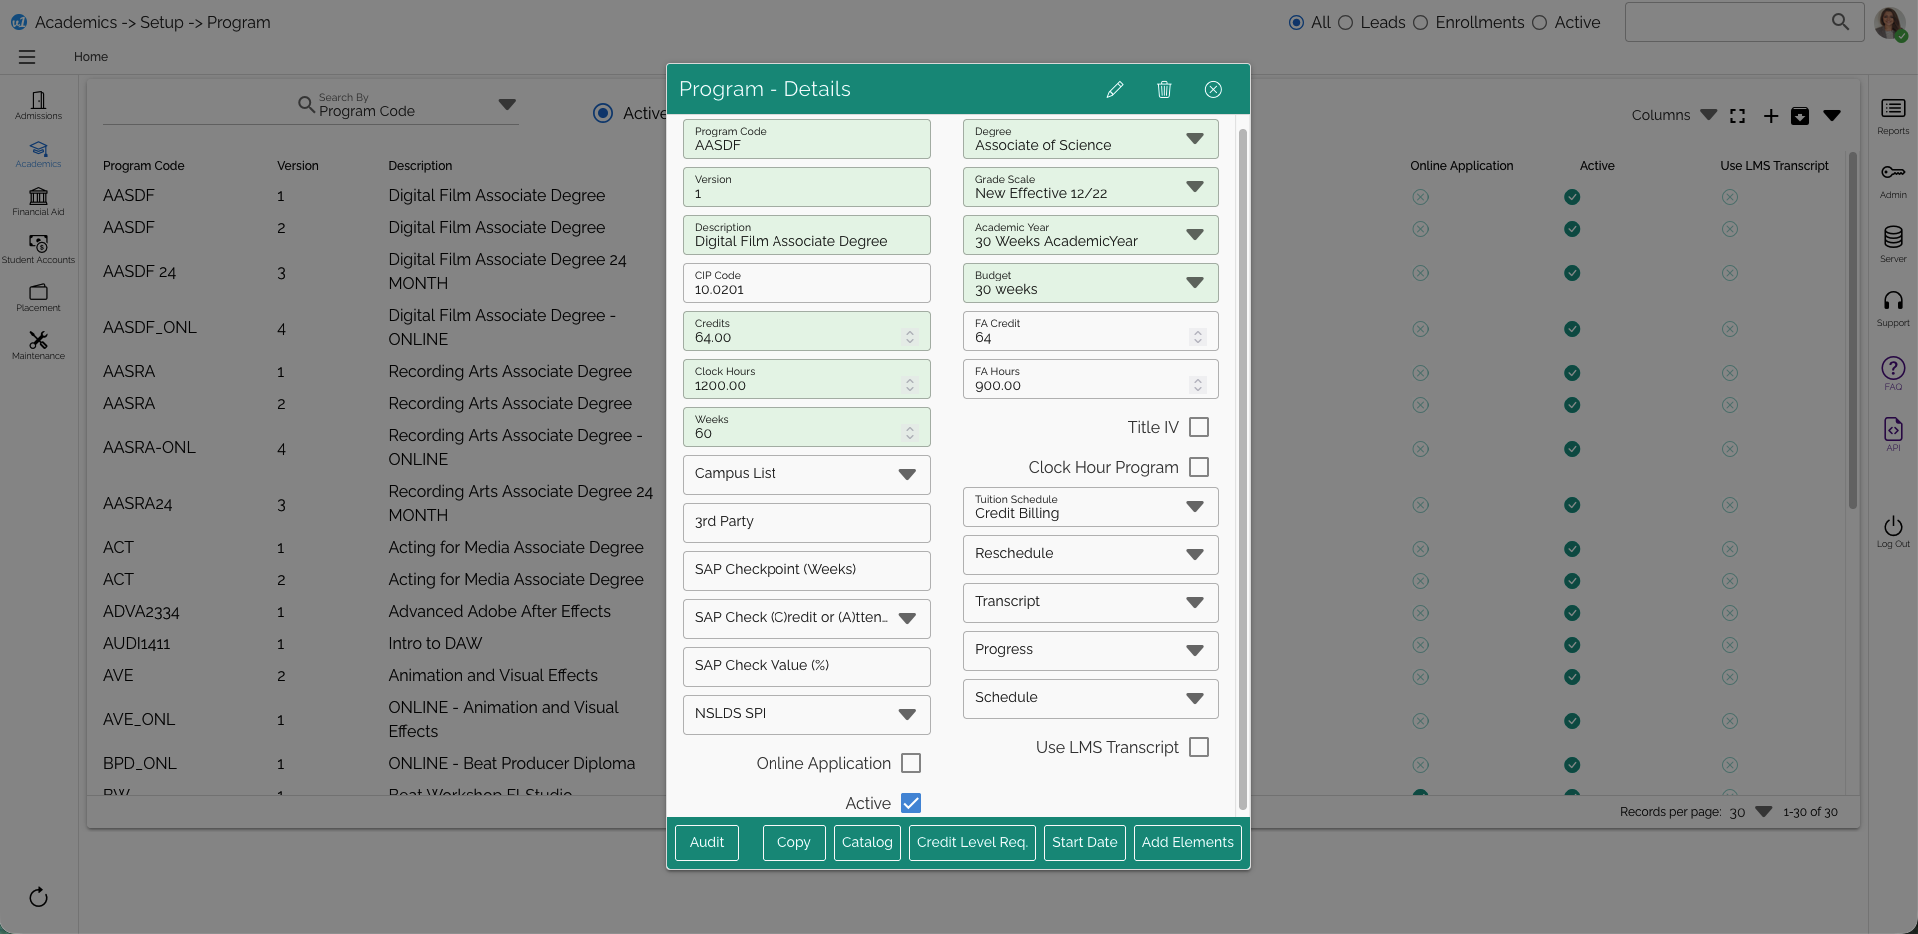
Task: Uncheck the Active checkbox in dialog
Action: coord(911,803)
